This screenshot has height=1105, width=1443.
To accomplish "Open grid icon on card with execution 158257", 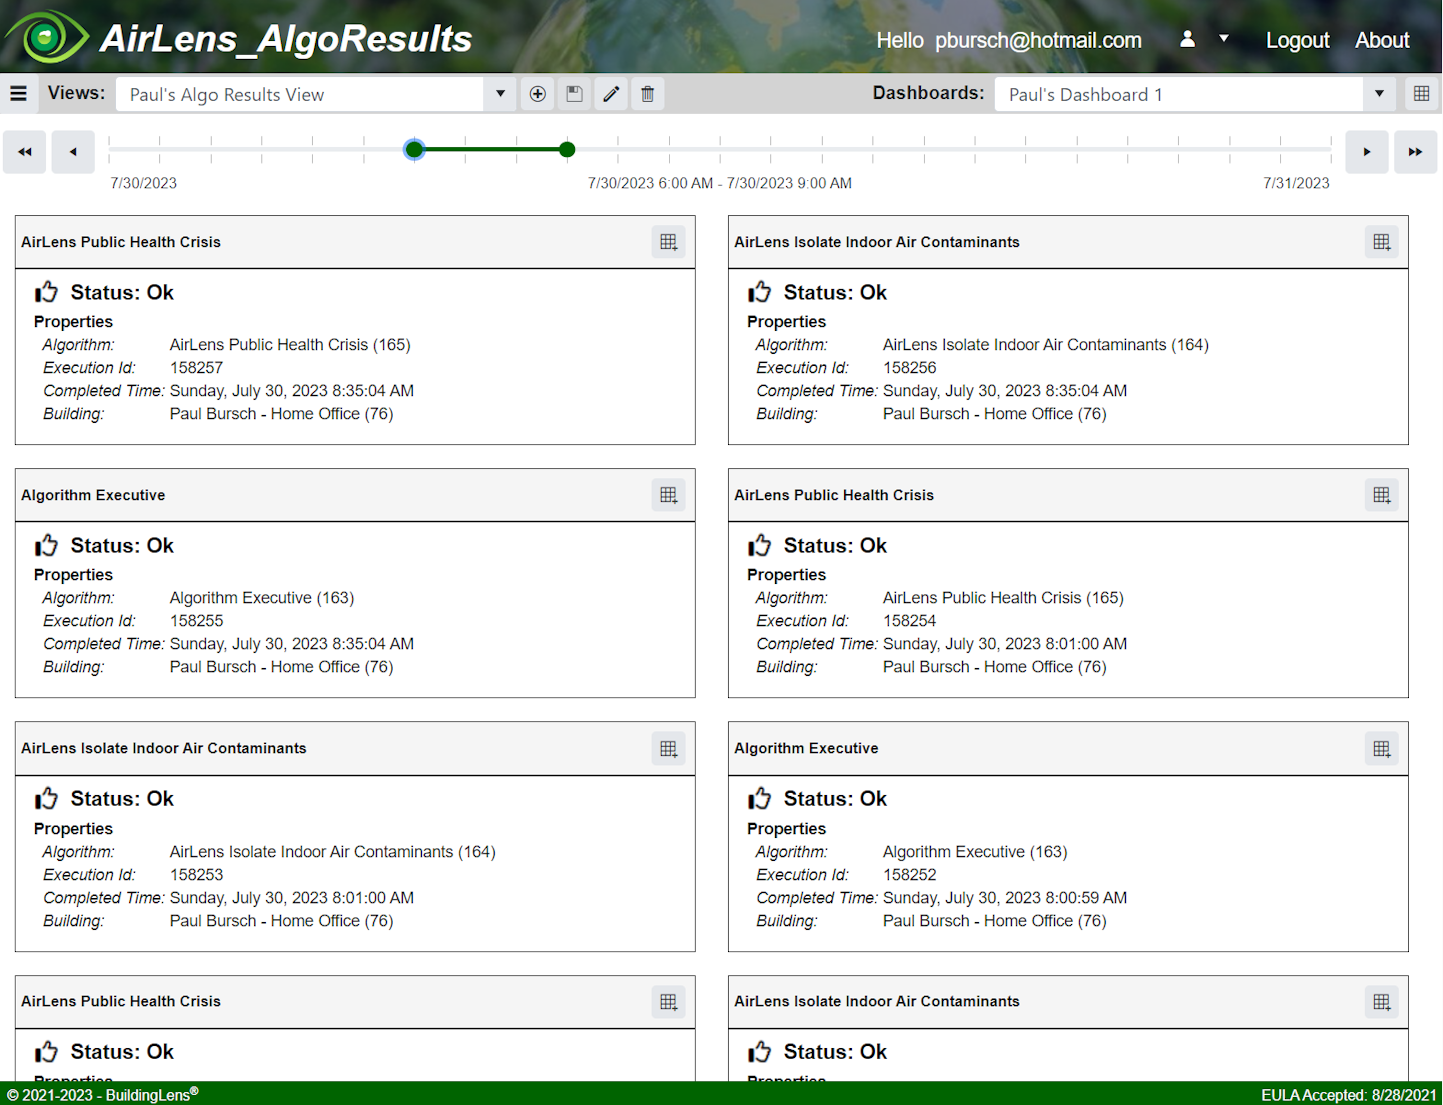I will pyautogui.click(x=668, y=242).
